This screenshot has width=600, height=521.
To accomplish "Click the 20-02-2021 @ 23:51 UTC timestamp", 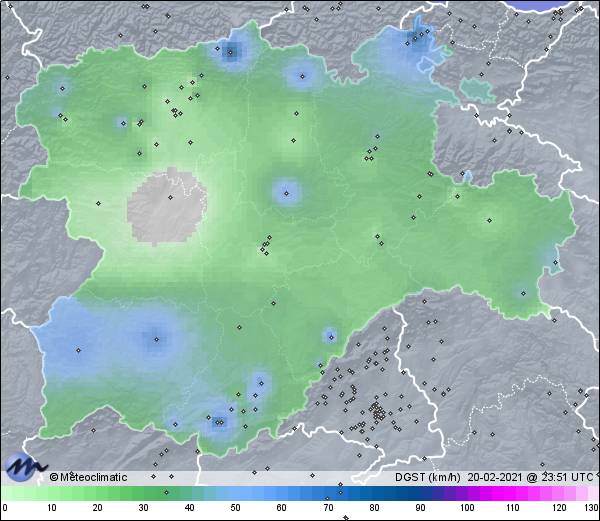I will pos(531,477).
